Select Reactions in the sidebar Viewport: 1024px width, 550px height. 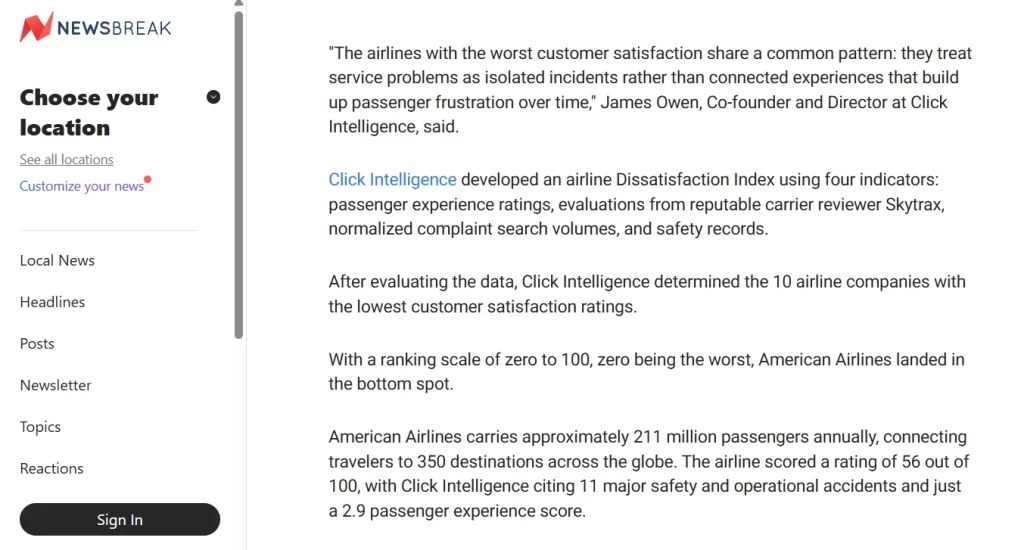click(51, 468)
